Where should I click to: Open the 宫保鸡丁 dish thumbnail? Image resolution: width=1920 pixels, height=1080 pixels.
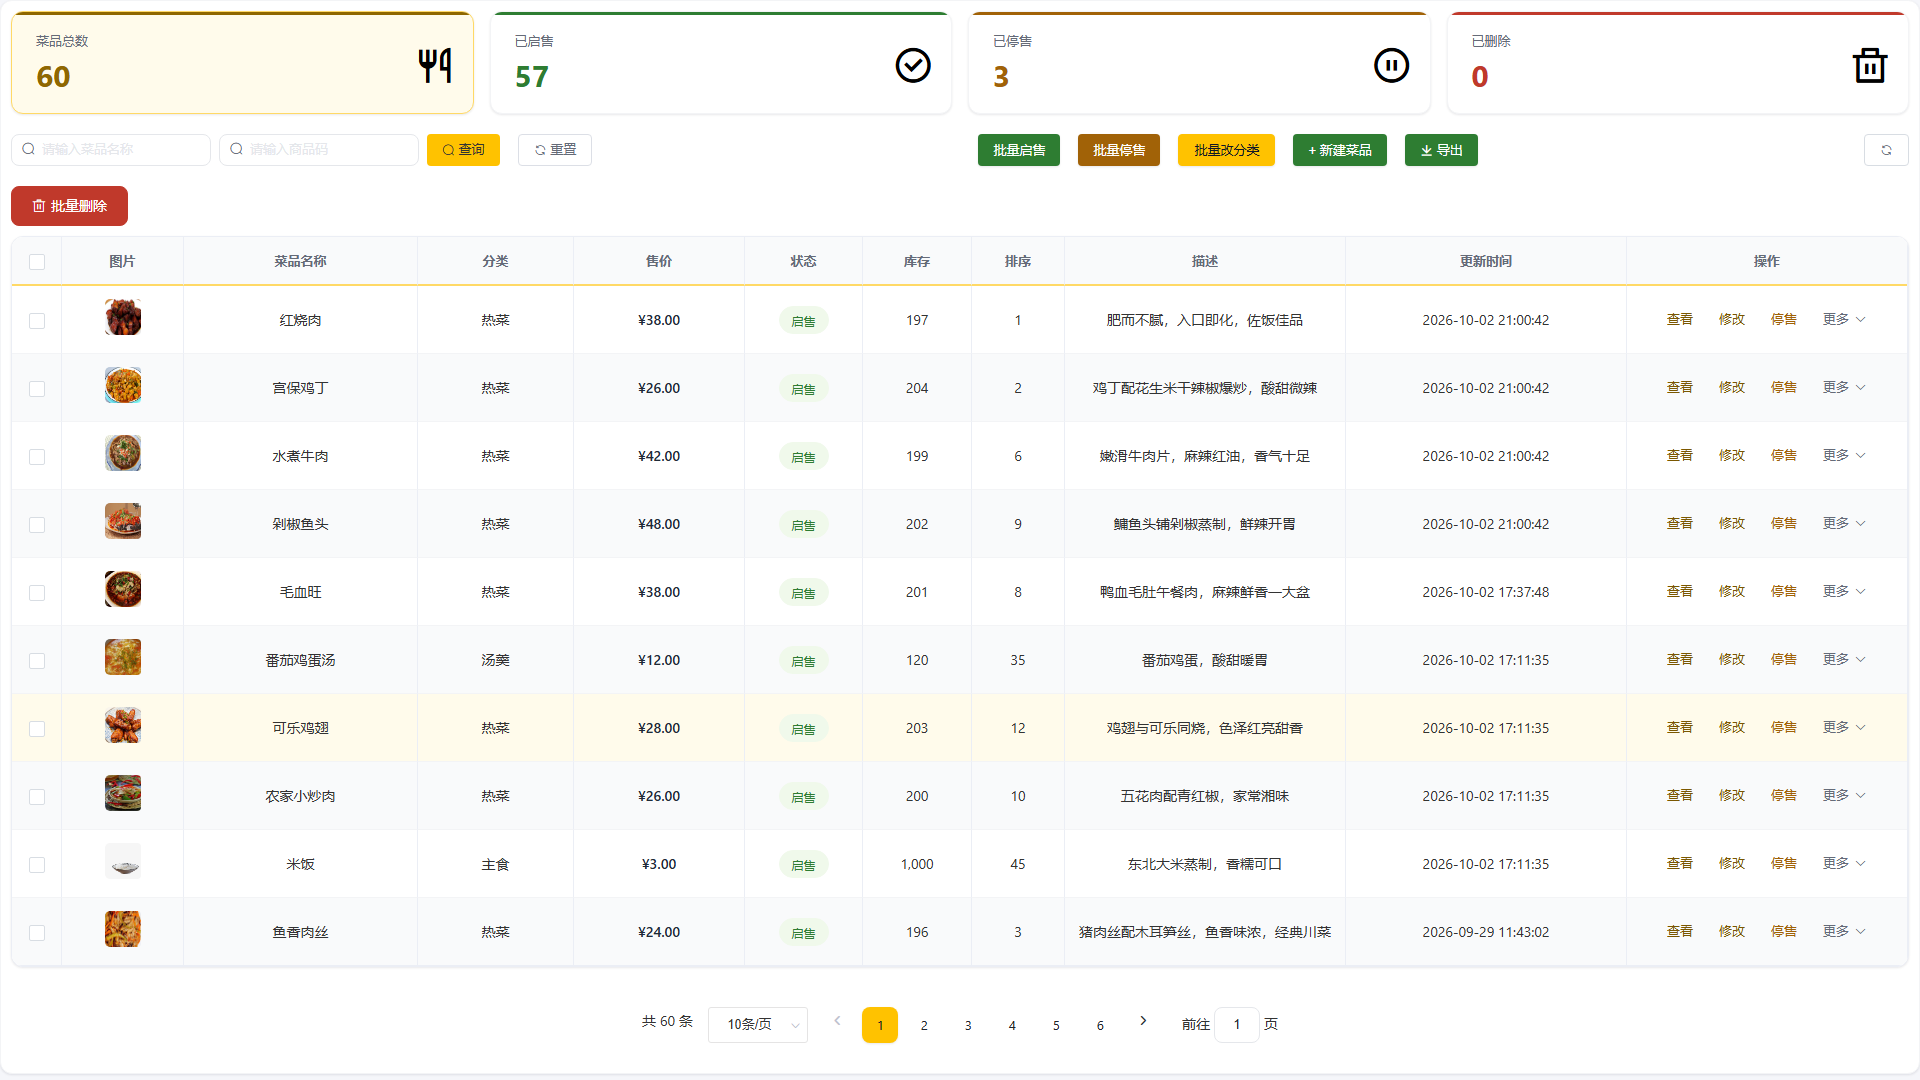(123, 385)
